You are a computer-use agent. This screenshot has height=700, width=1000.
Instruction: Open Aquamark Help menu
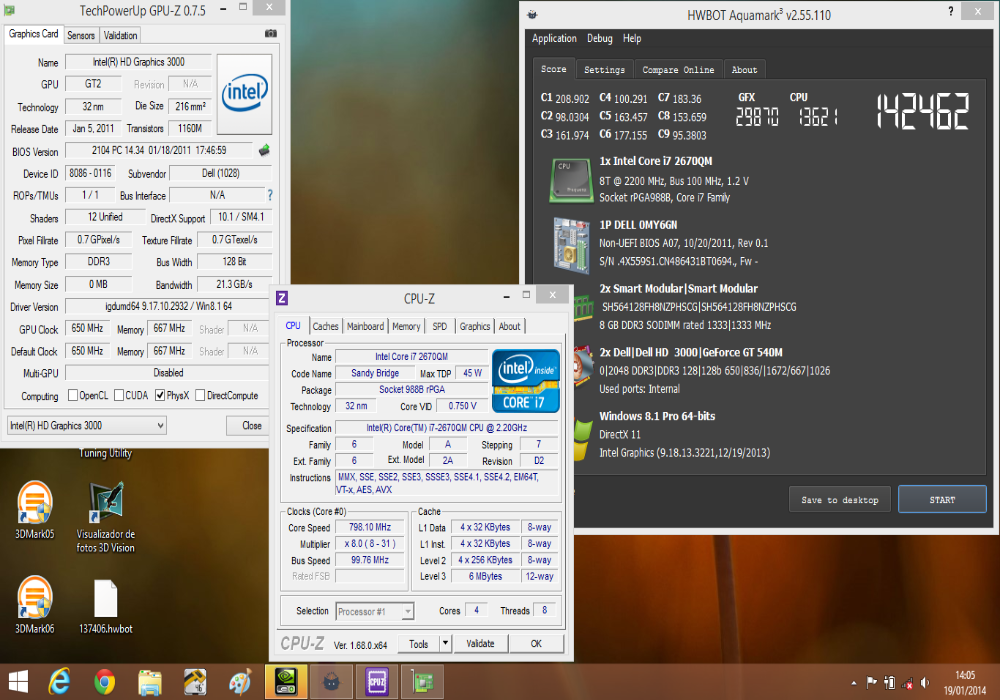click(x=632, y=38)
